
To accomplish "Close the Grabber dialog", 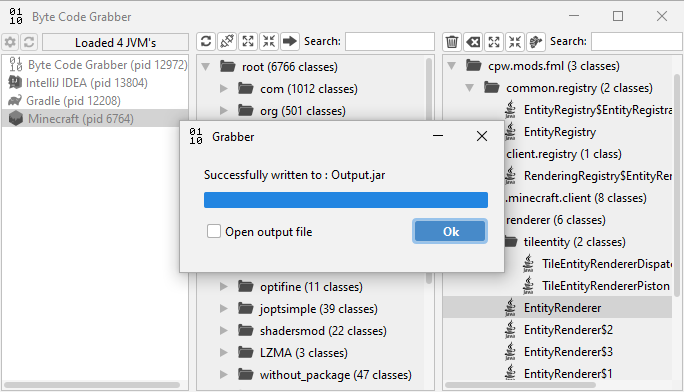I will (x=482, y=136).
